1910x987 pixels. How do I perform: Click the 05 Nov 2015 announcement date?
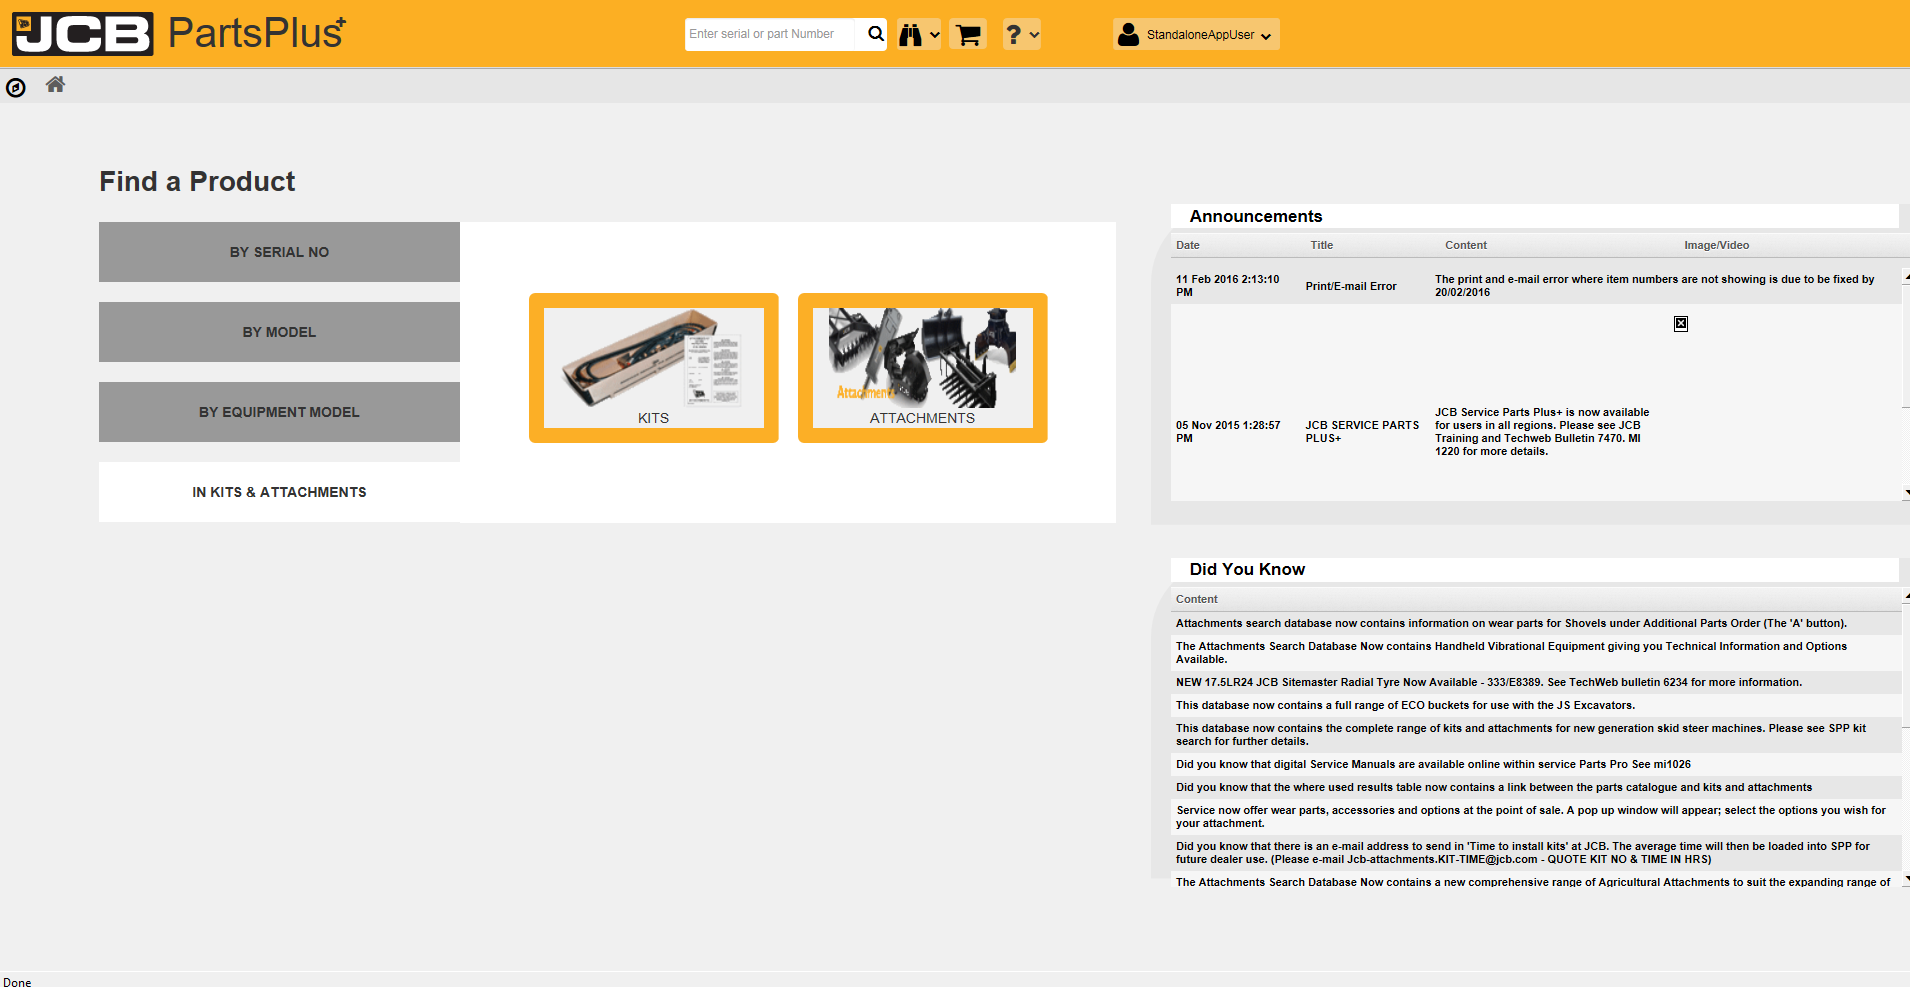pyautogui.click(x=1228, y=432)
